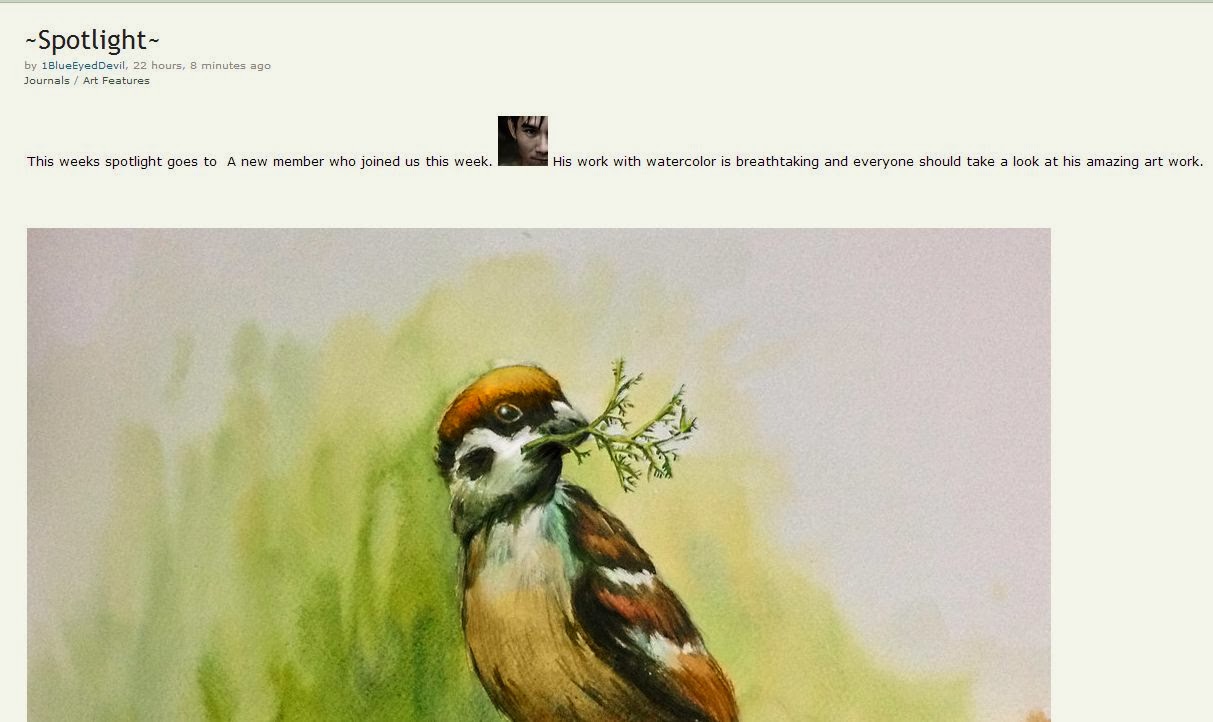Image resolution: width=1213 pixels, height=722 pixels.
Task: Click the word 'breathtaking' in the sentence
Action: point(777,162)
